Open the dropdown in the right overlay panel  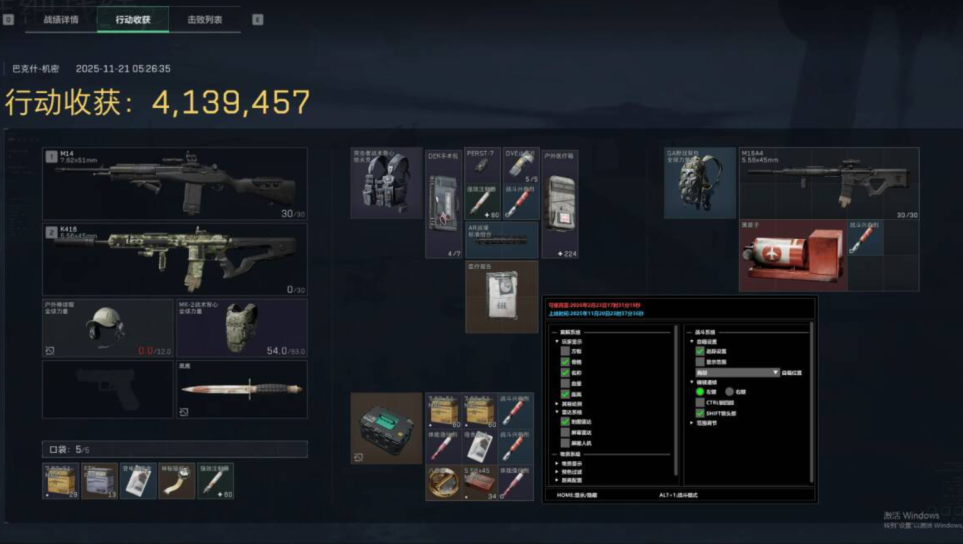[x=737, y=372]
